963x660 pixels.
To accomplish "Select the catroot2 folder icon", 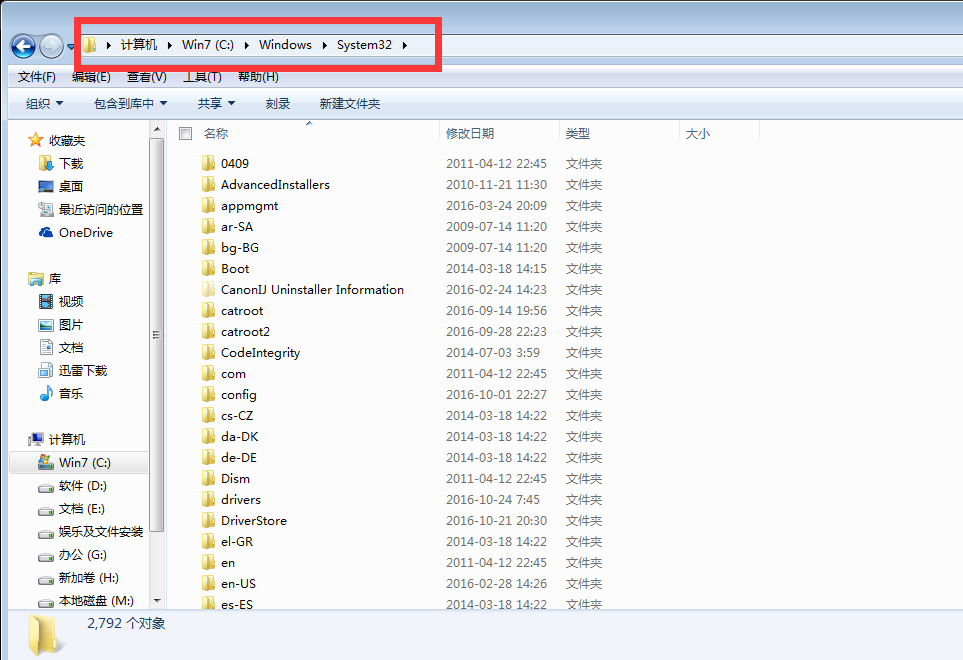I will (209, 332).
